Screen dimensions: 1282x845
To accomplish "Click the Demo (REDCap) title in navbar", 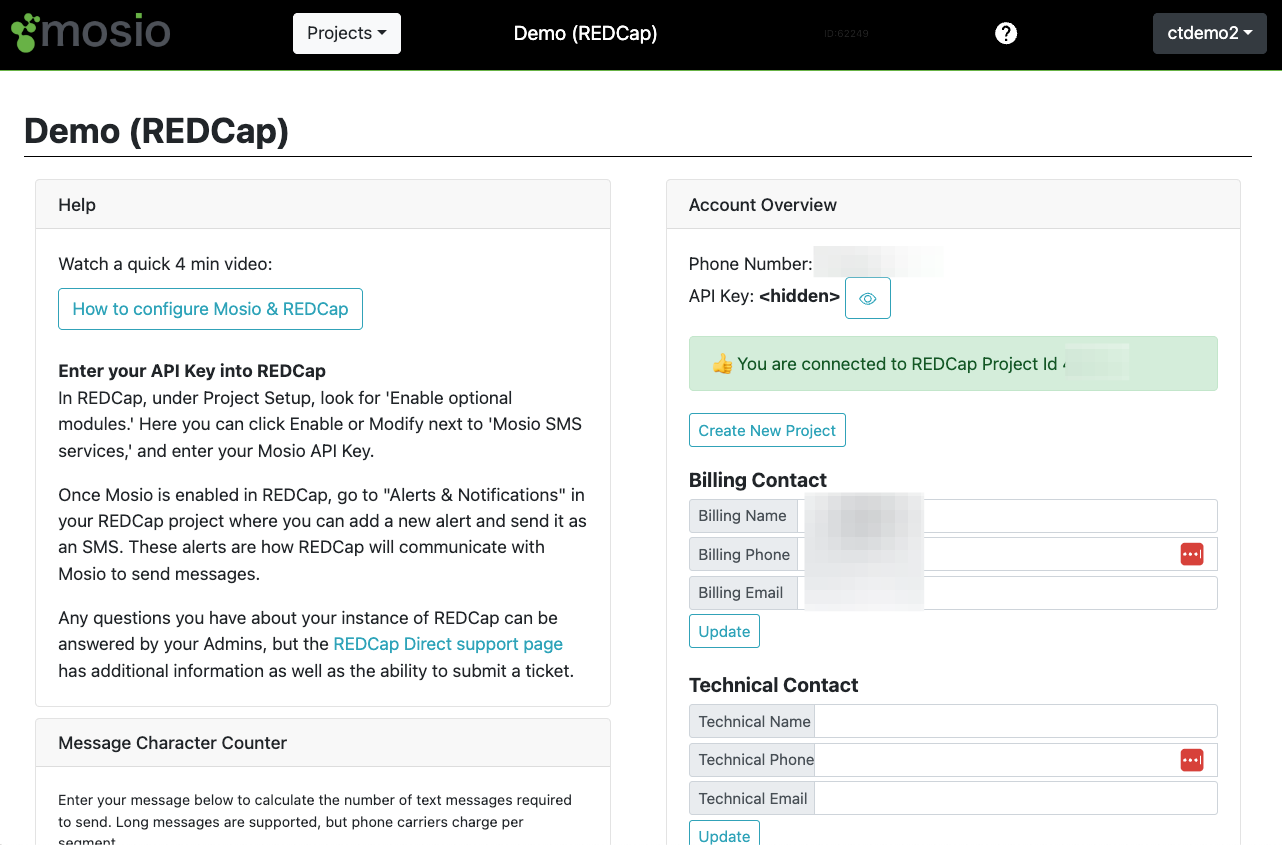I will [585, 33].
